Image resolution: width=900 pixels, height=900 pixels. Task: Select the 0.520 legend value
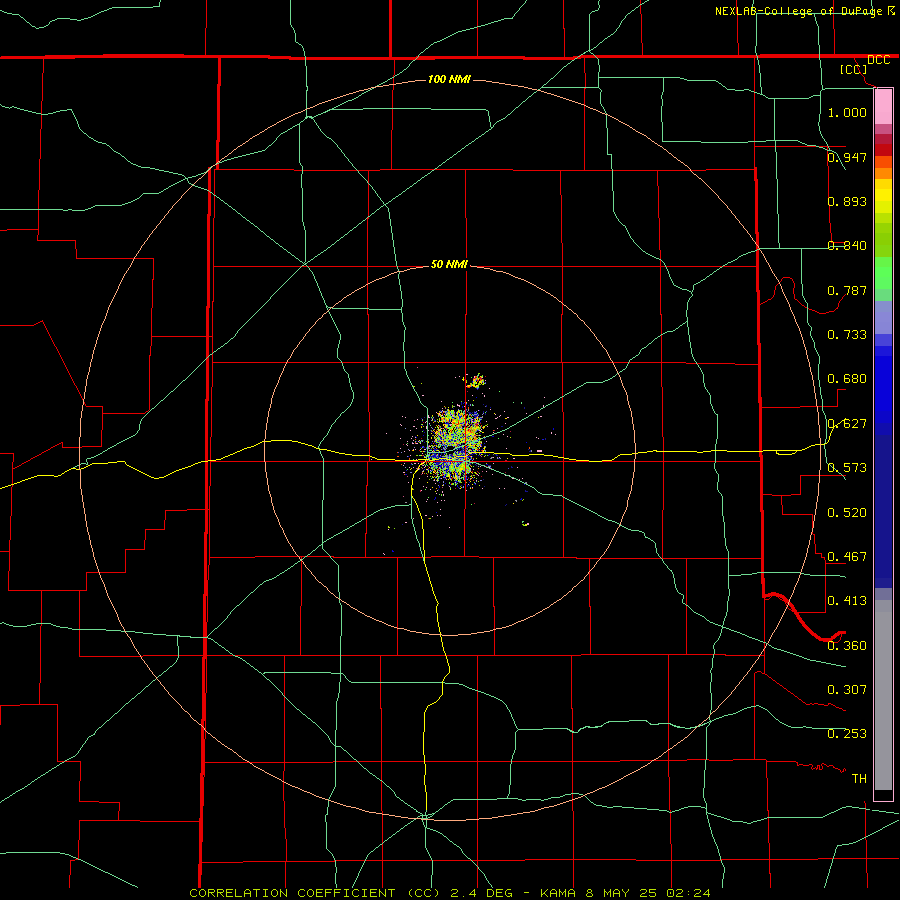coord(847,513)
